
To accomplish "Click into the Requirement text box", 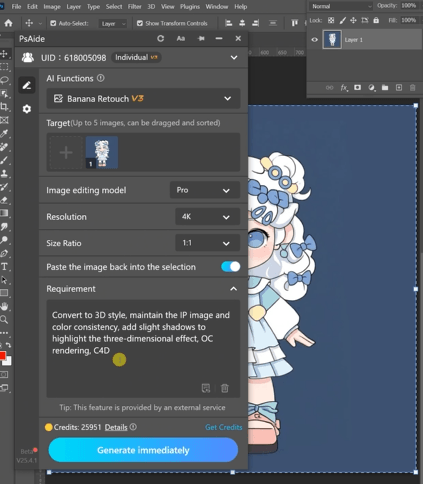I will click(143, 348).
